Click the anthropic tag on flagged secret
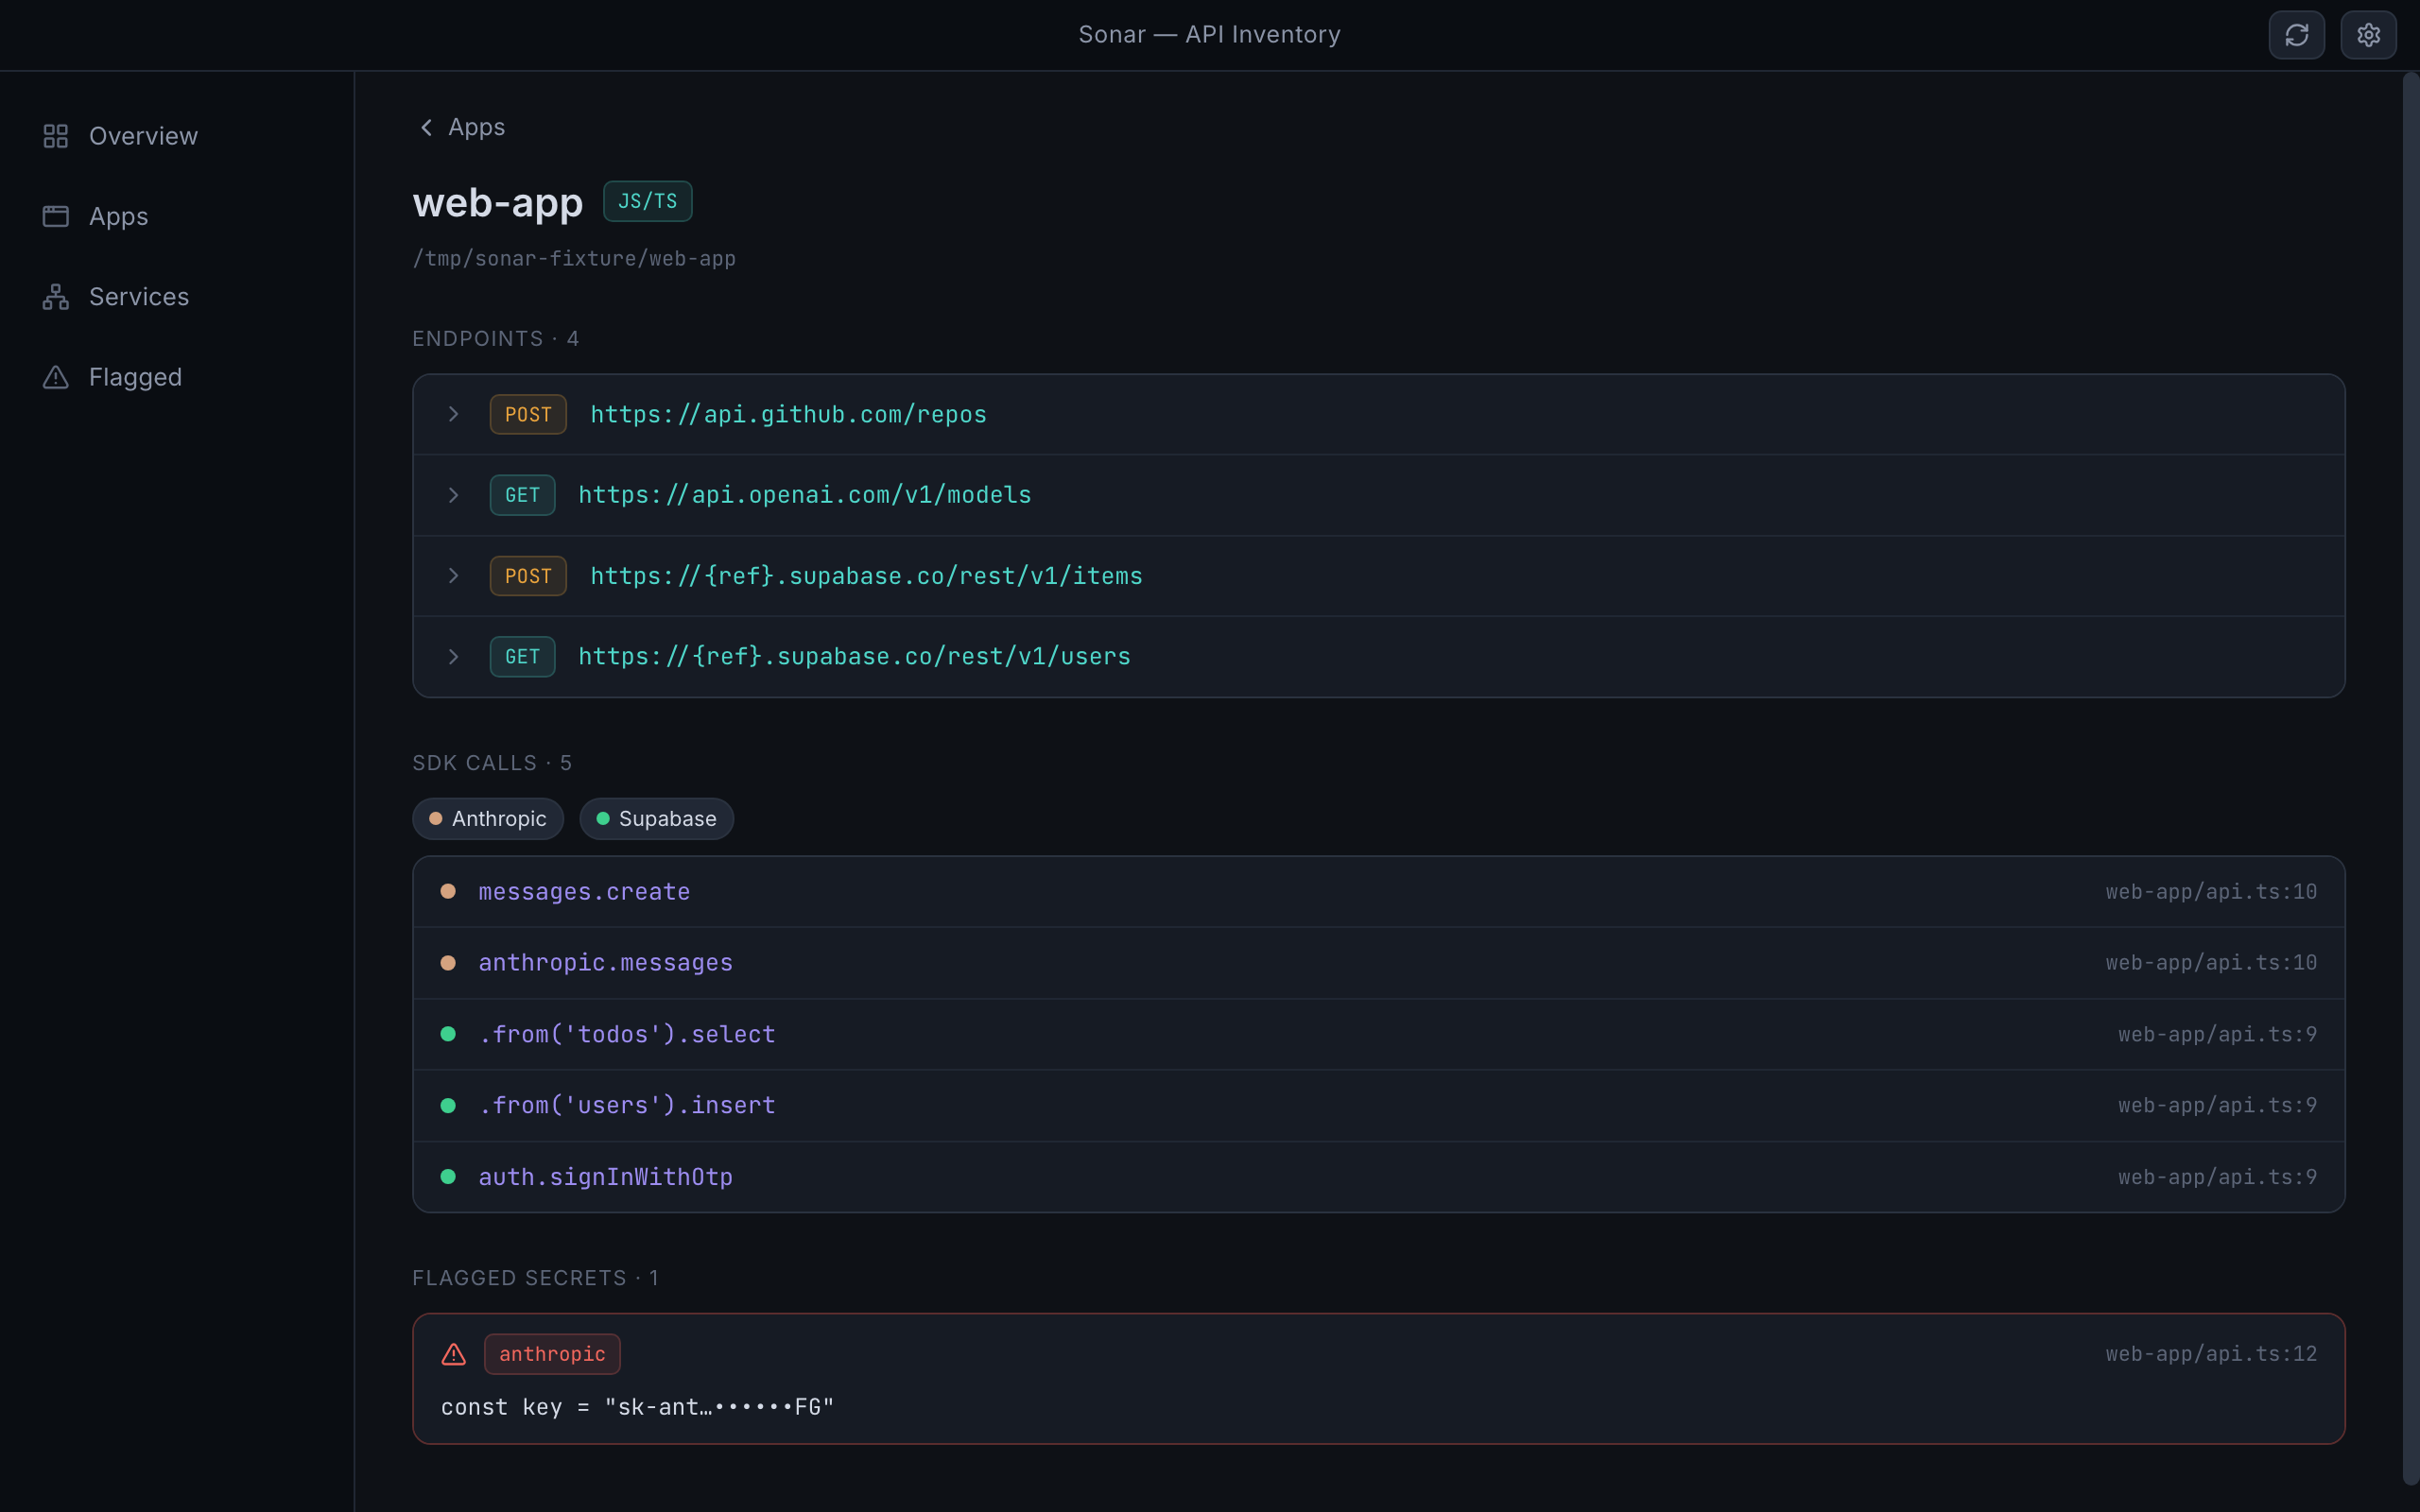Viewport: 2420px width, 1512px height. tap(552, 1354)
